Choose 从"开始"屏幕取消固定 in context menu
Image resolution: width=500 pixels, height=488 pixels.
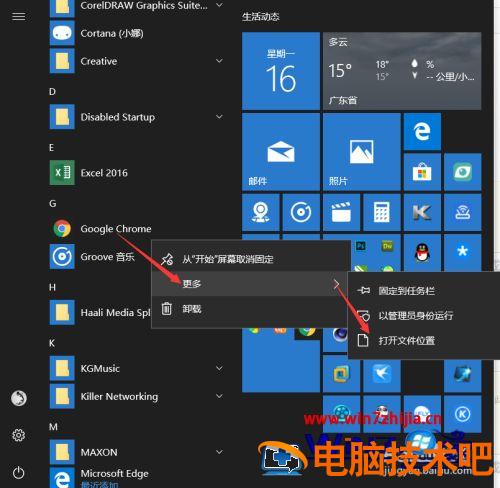251,259
